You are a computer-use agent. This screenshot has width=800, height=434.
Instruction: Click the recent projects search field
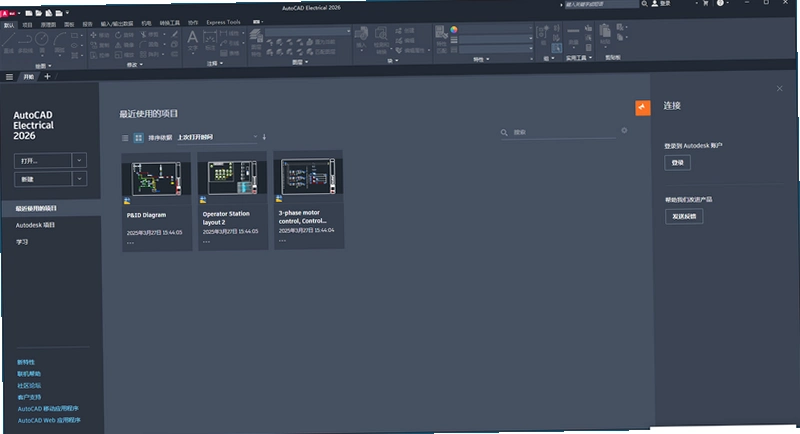pos(559,133)
